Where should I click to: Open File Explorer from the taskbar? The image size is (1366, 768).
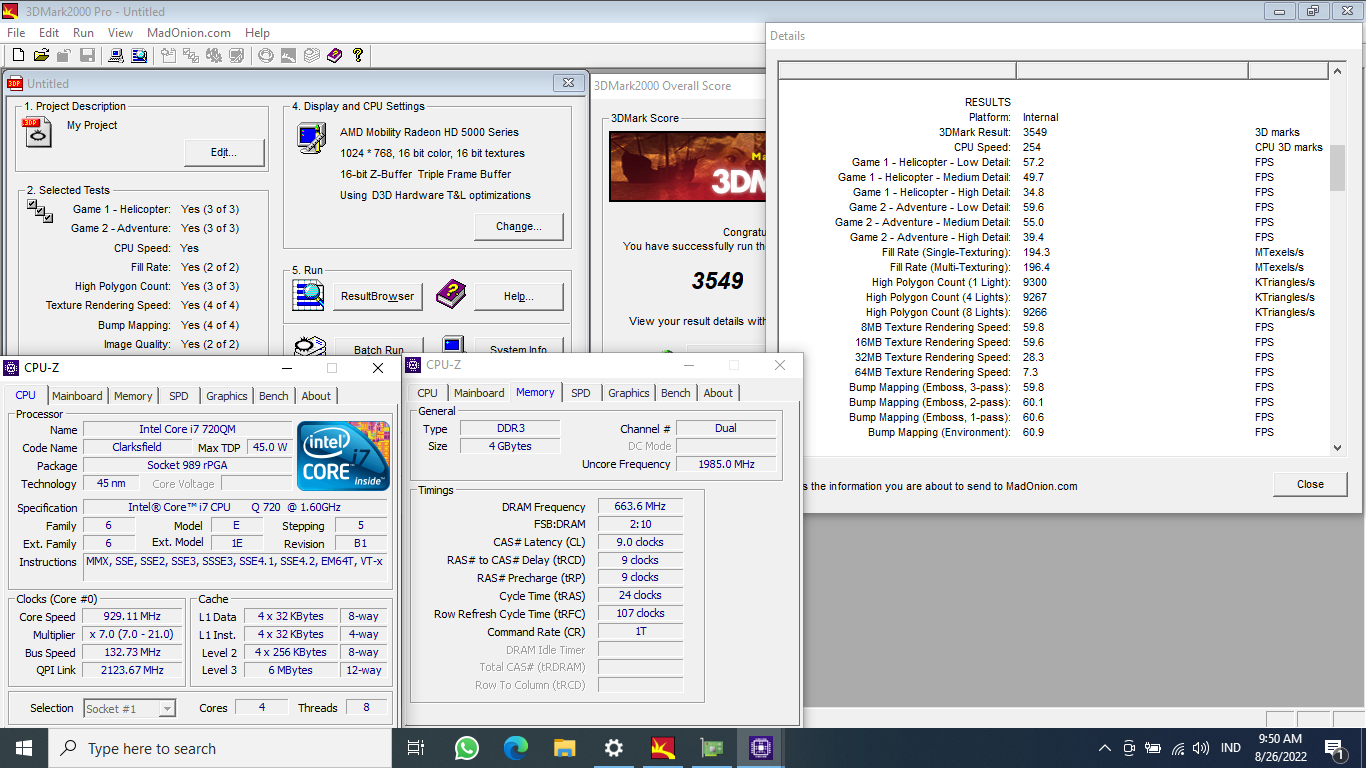tap(565, 748)
